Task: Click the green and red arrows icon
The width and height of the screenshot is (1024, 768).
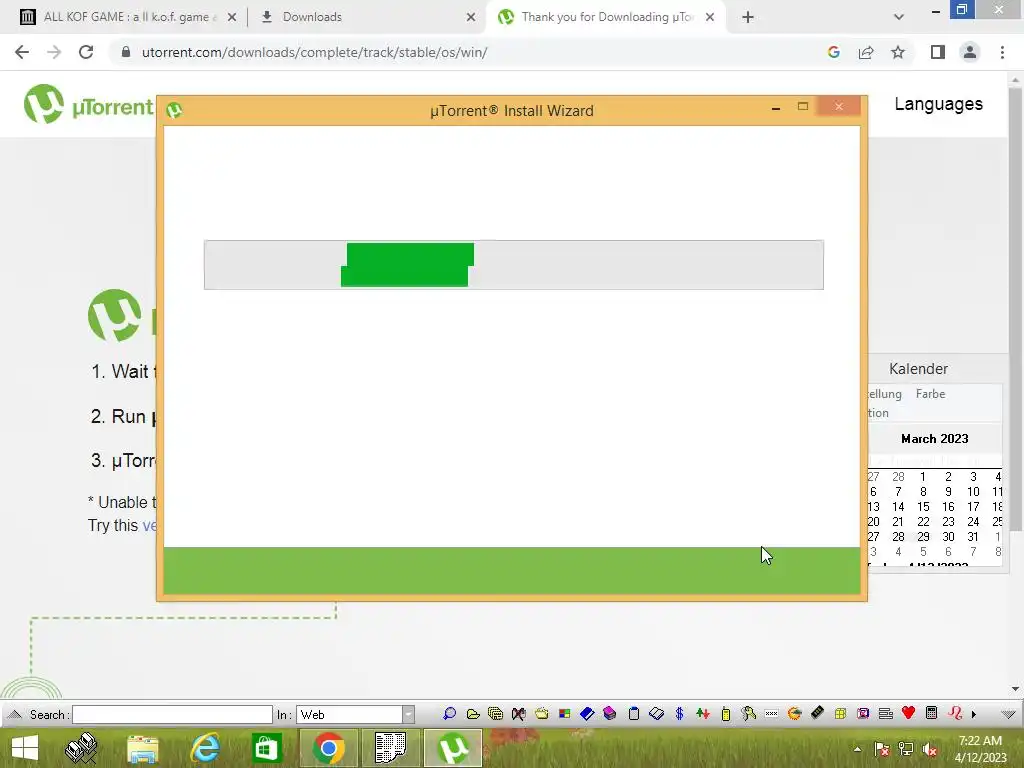Action: click(x=703, y=714)
